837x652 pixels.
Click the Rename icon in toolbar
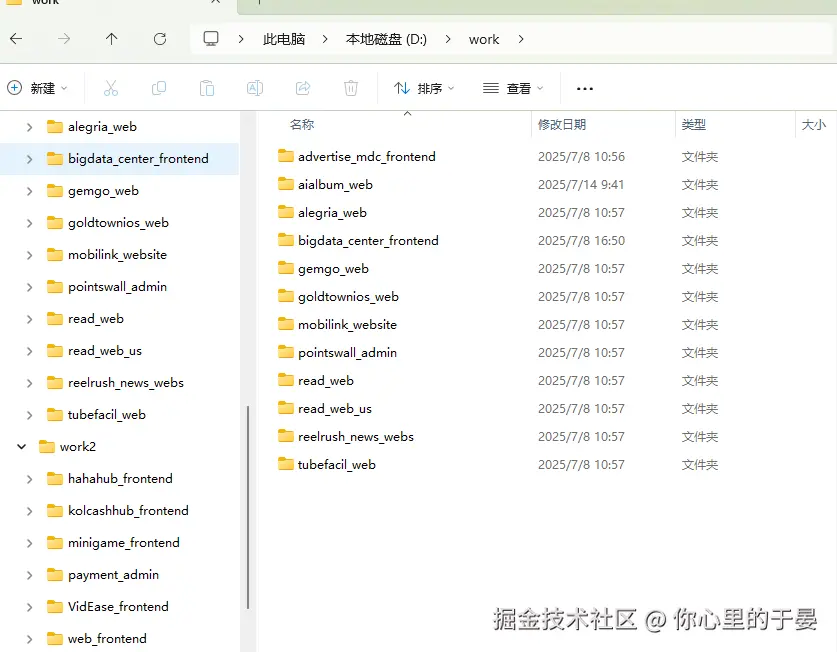255,88
